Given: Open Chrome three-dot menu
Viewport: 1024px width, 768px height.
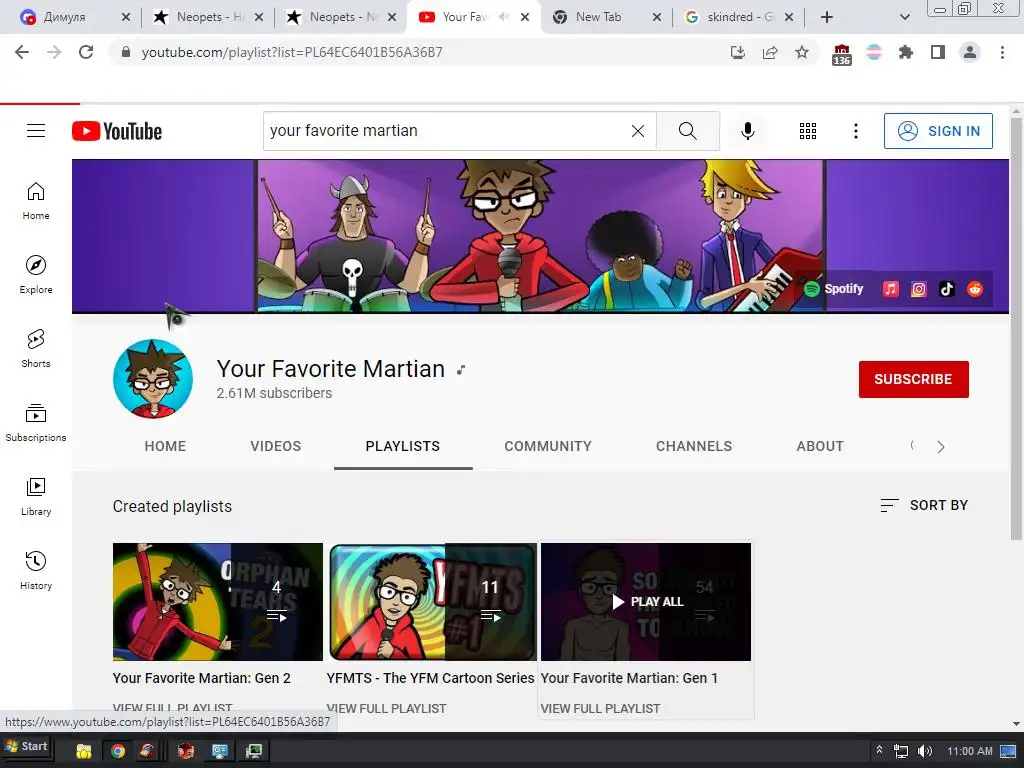Looking at the screenshot, I should click(x=1002, y=52).
